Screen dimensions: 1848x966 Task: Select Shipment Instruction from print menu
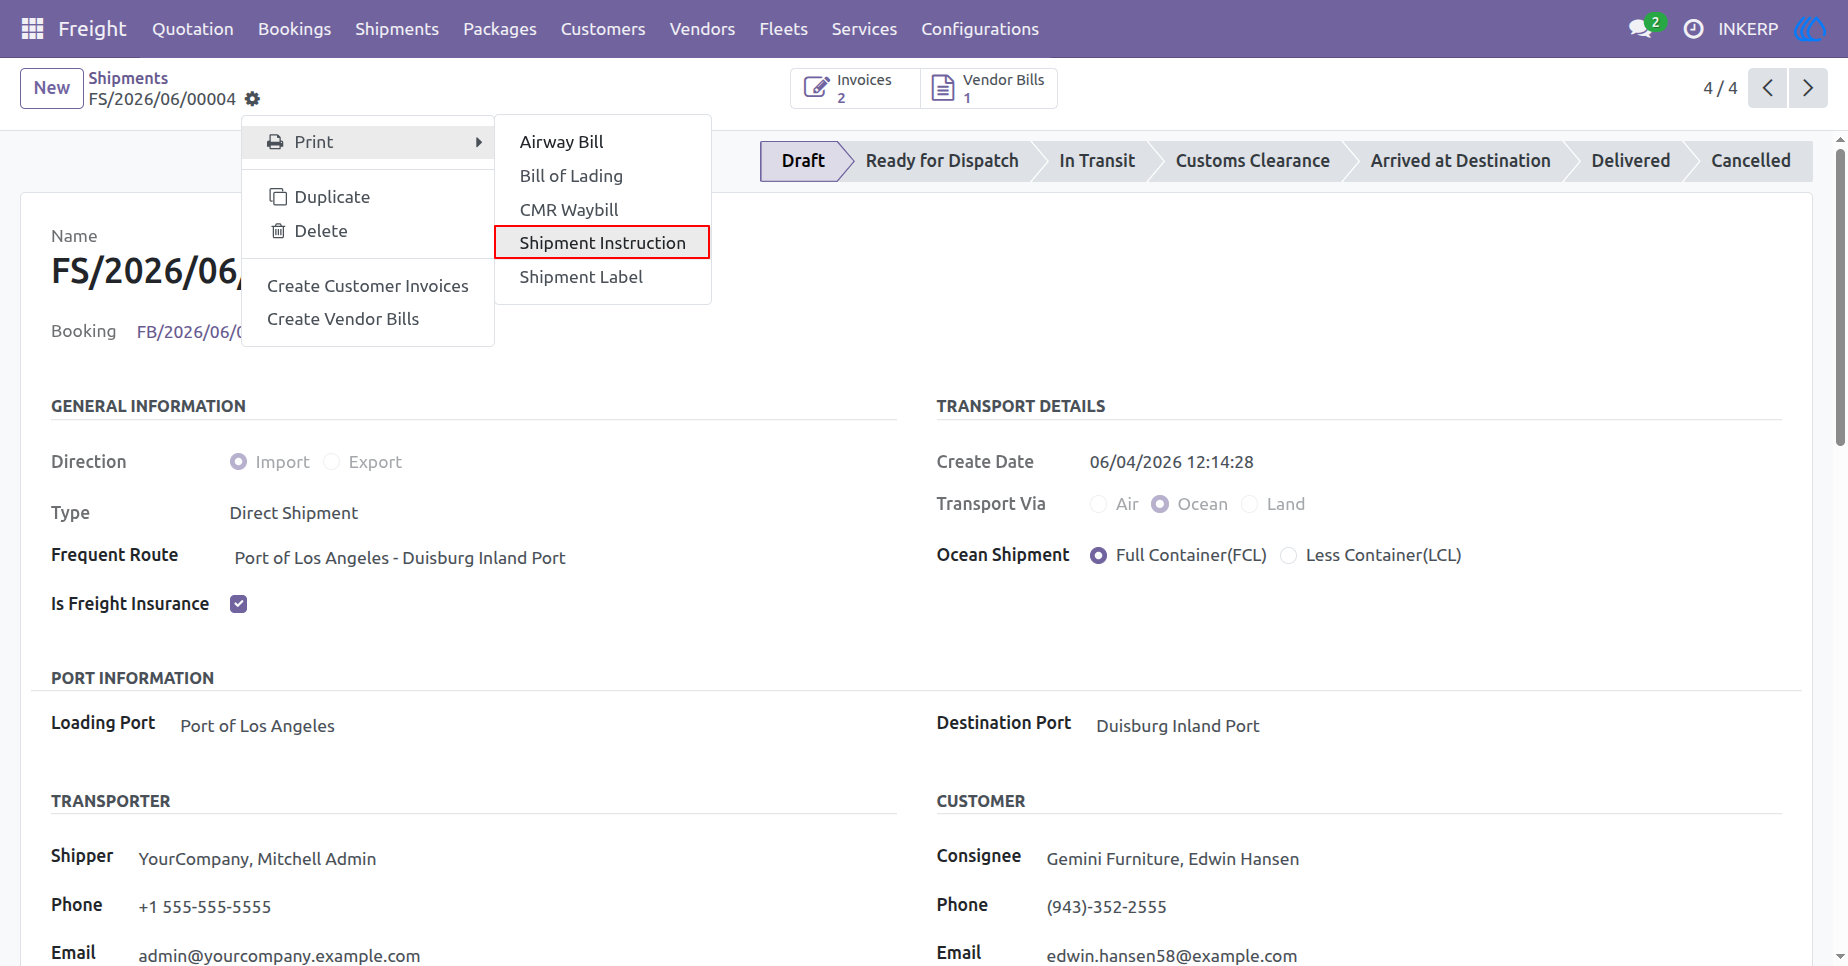point(602,243)
